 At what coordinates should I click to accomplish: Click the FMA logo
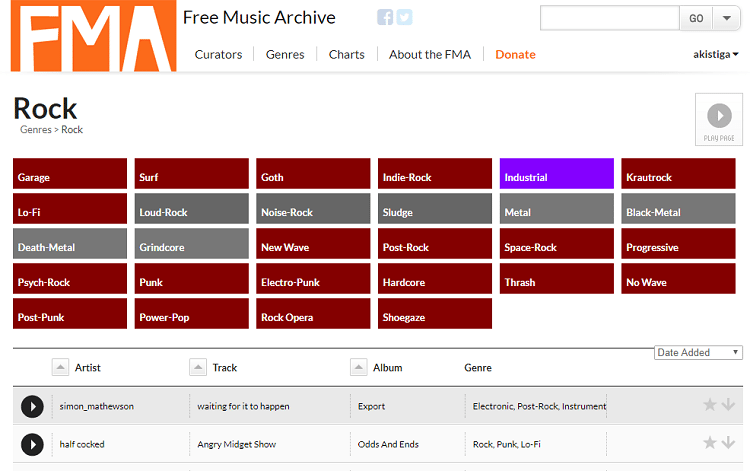tap(93, 36)
